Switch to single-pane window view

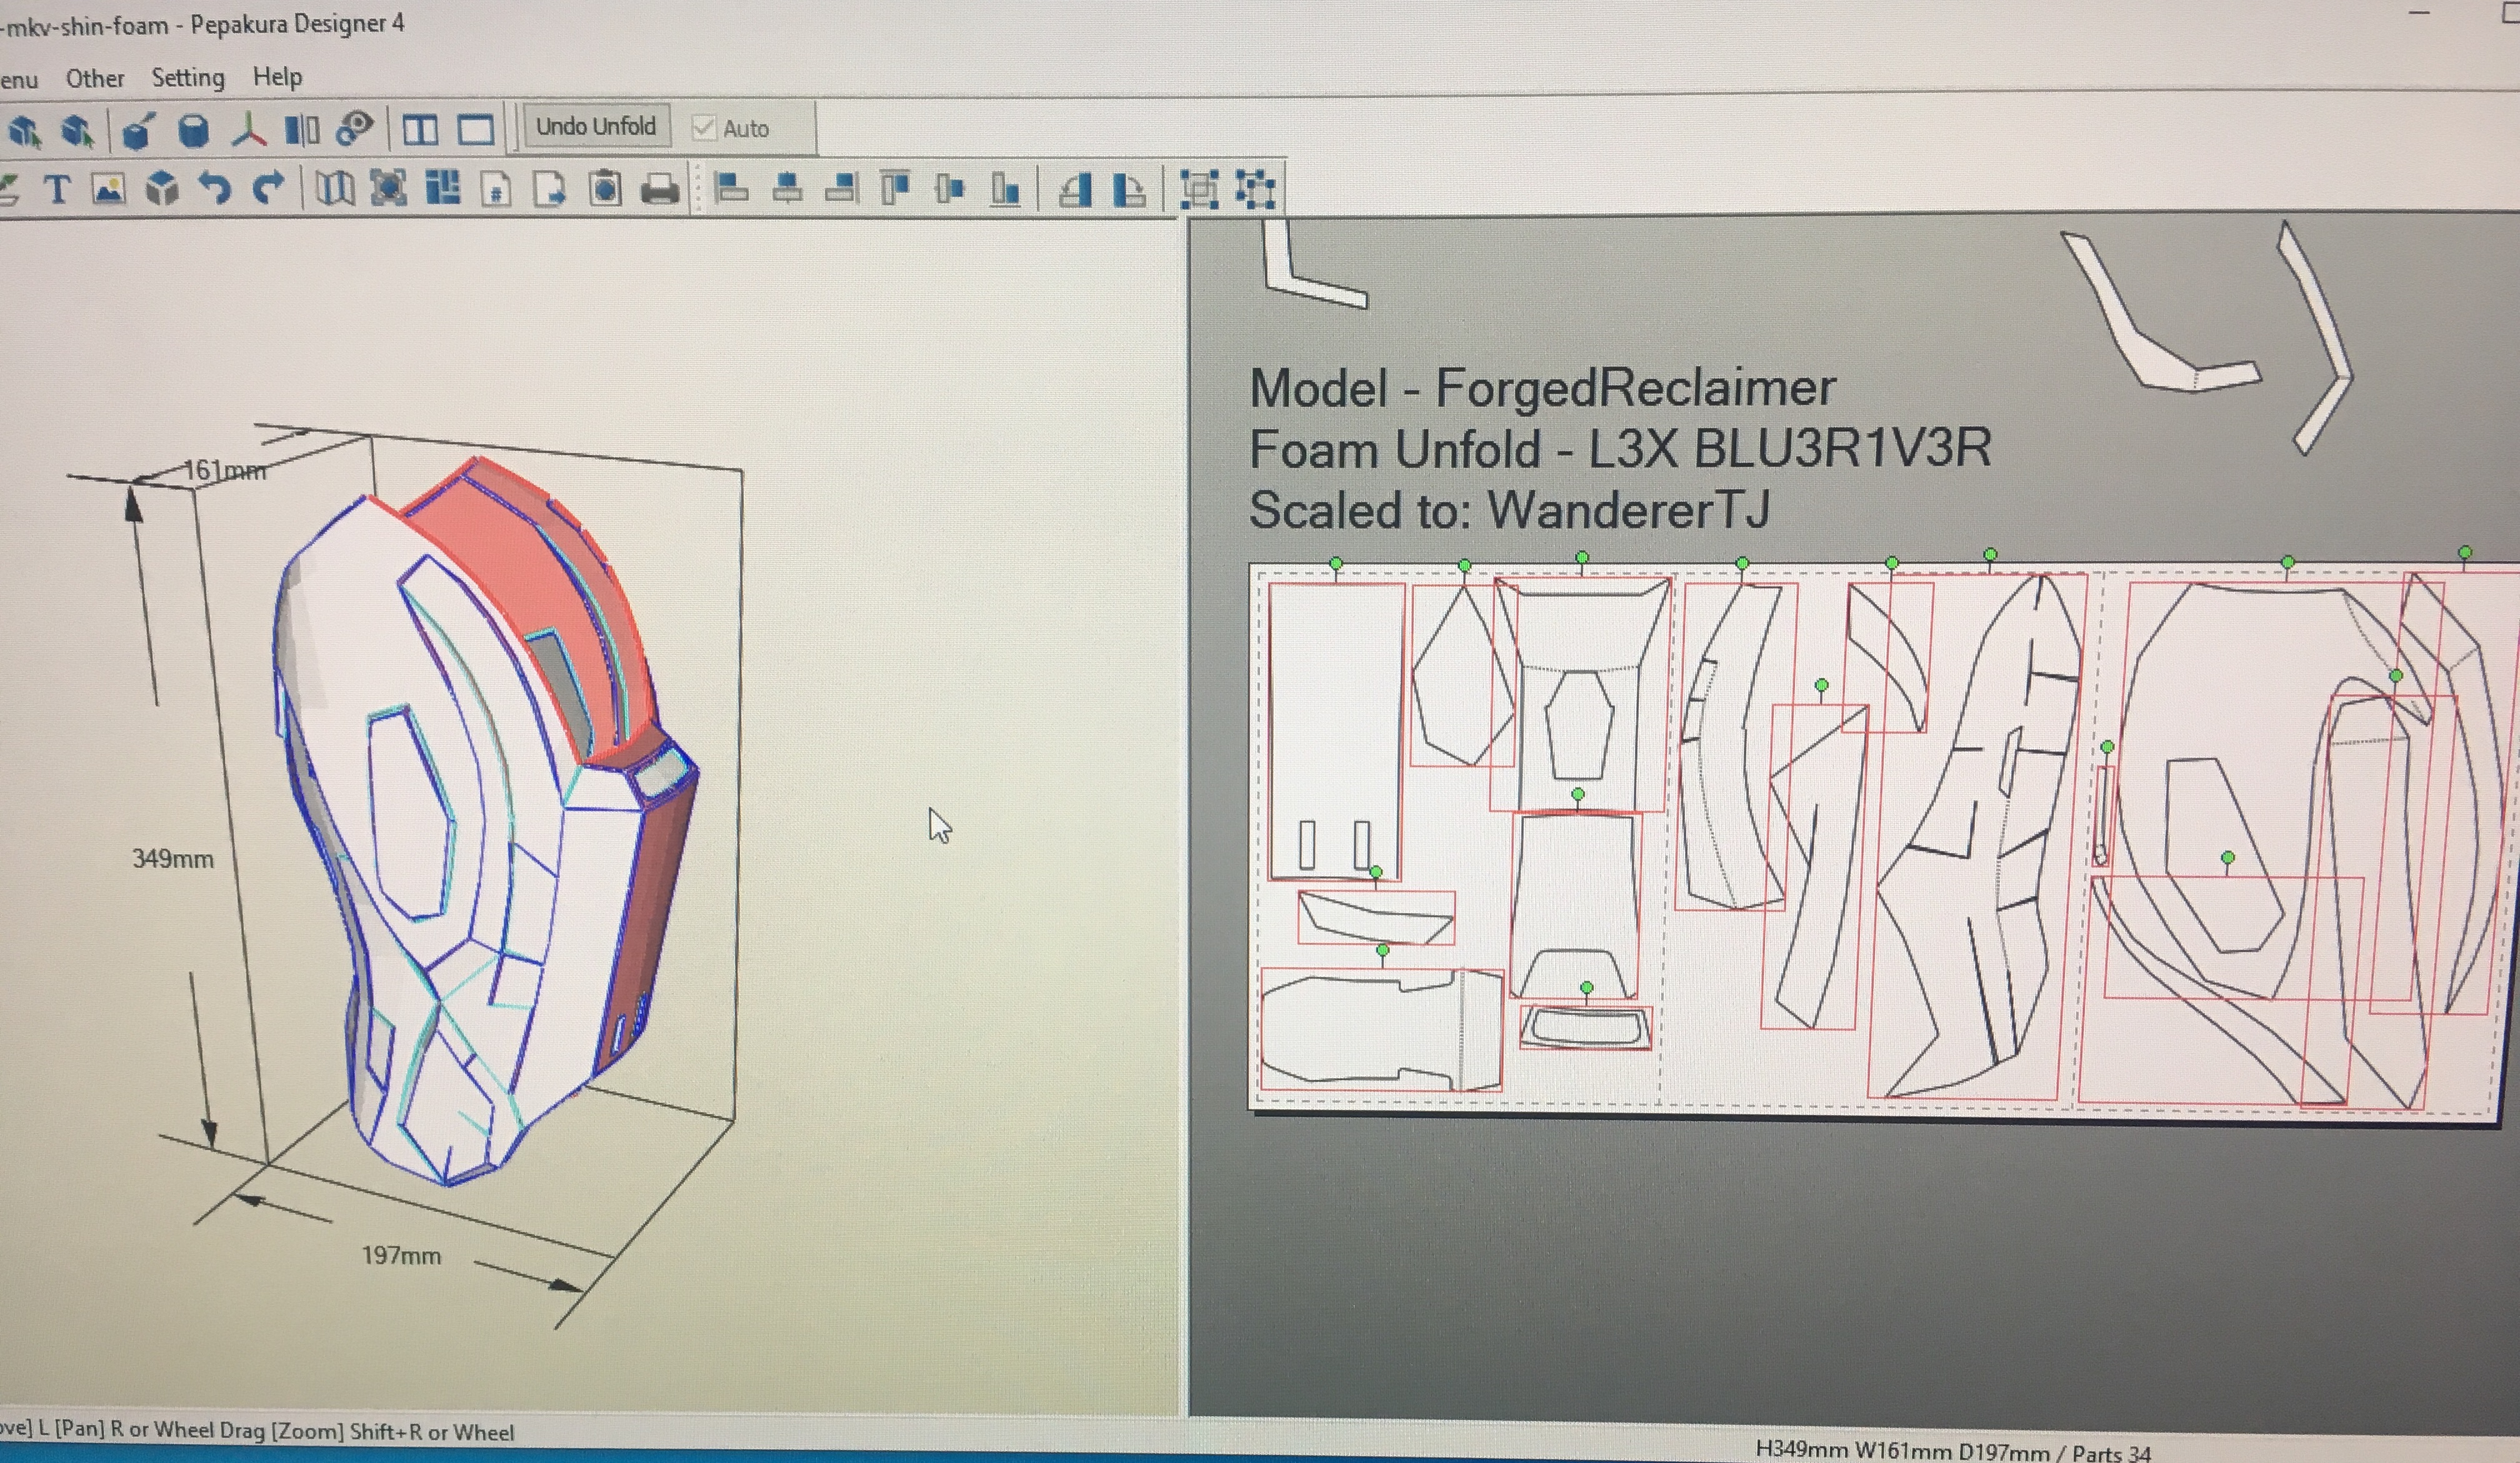point(476,130)
